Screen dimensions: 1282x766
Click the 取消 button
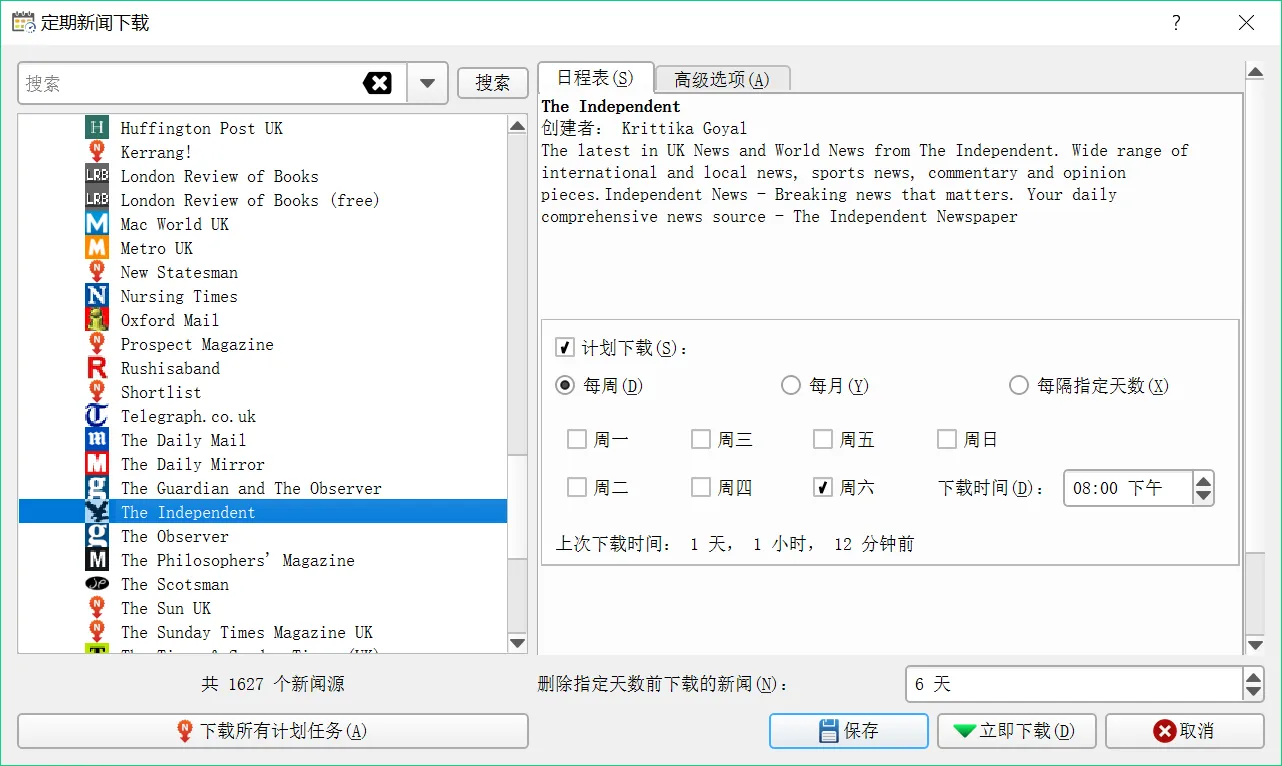tap(1185, 731)
